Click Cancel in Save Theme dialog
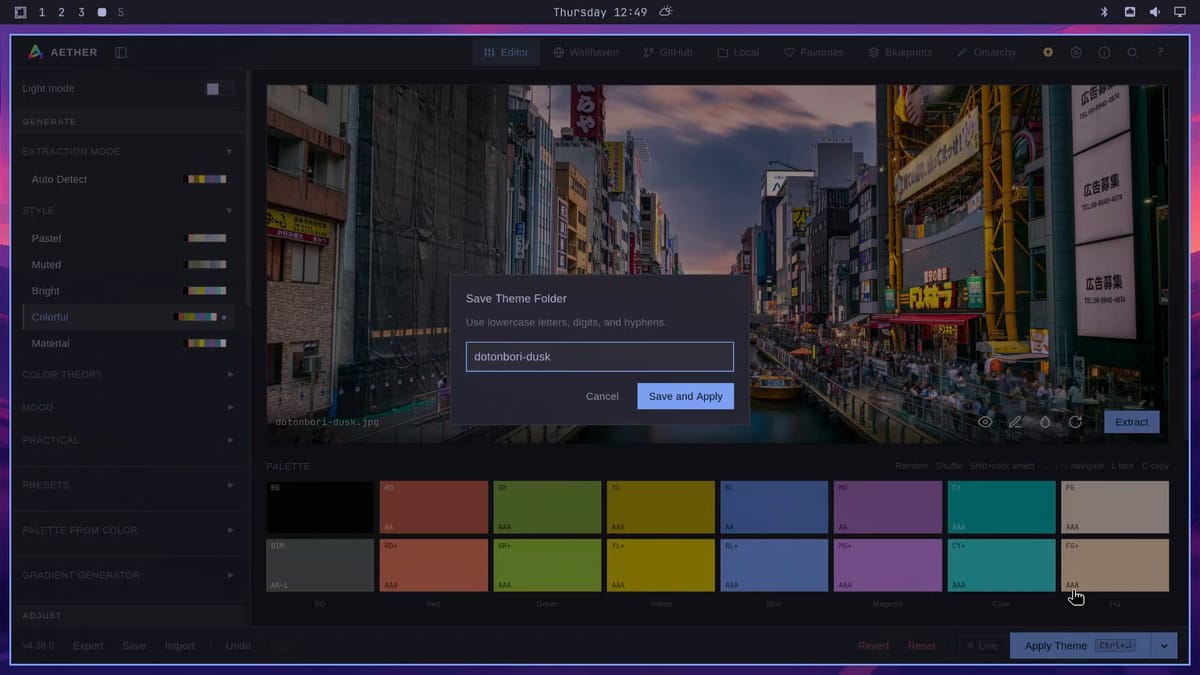 pos(602,396)
